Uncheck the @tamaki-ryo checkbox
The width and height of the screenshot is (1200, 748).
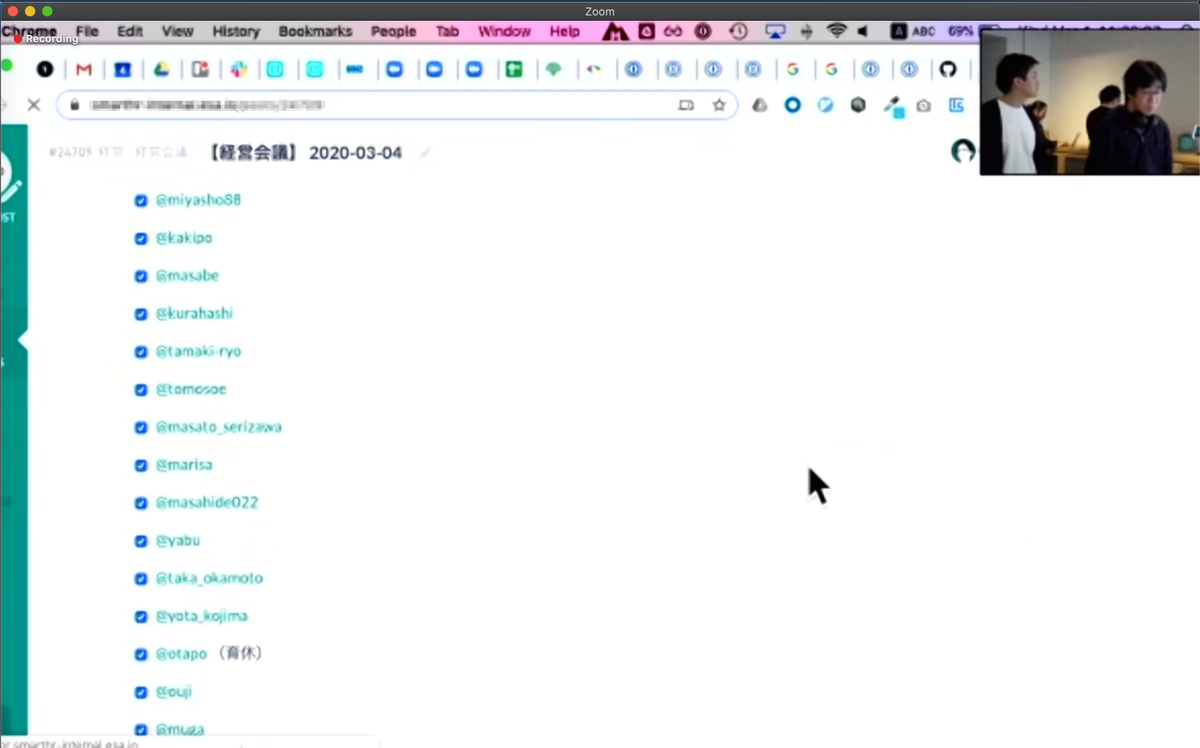pyautogui.click(x=141, y=352)
